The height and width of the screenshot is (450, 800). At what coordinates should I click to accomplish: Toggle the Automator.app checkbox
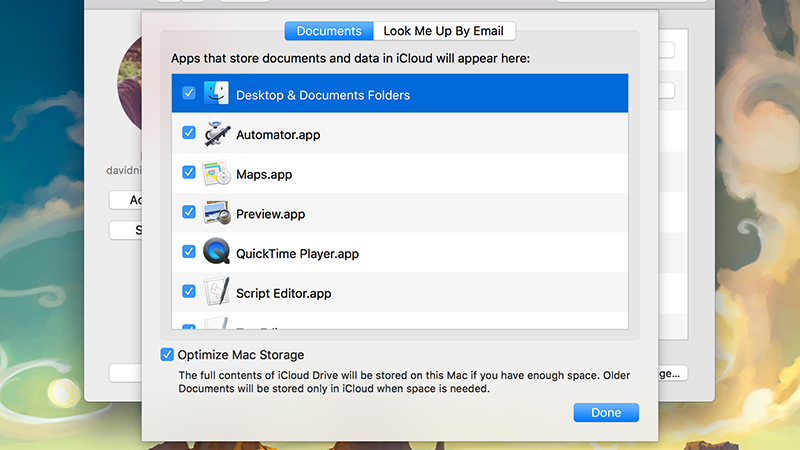pos(189,133)
